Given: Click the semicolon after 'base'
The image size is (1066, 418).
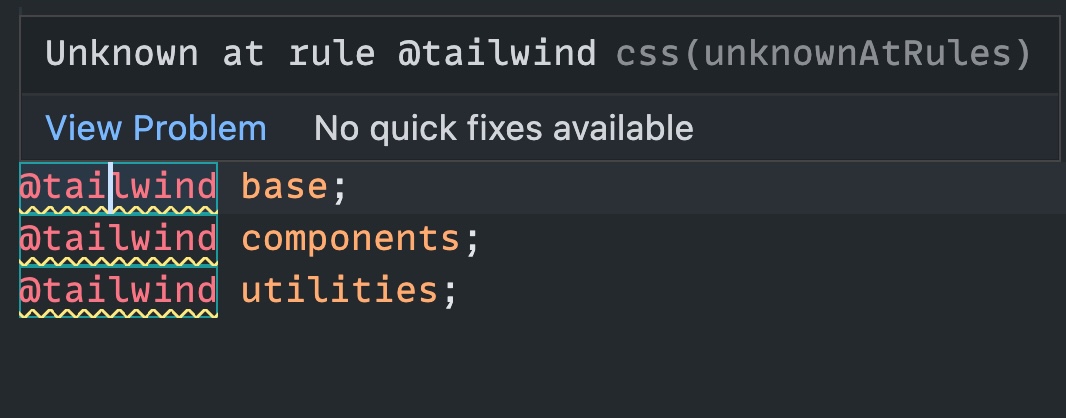Looking at the screenshot, I should point(340,187).
